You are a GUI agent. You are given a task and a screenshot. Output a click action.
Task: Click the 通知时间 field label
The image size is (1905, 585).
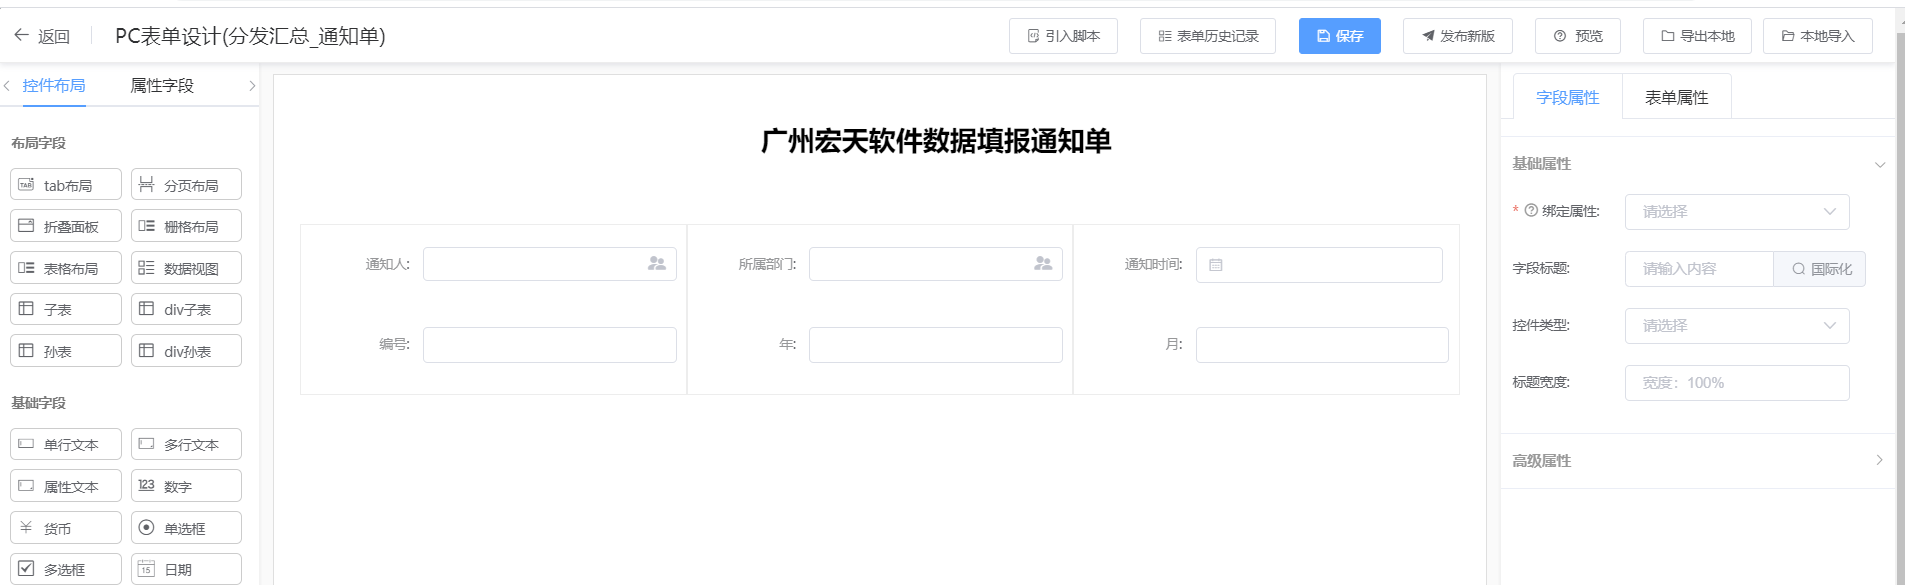click(1154, 265)
